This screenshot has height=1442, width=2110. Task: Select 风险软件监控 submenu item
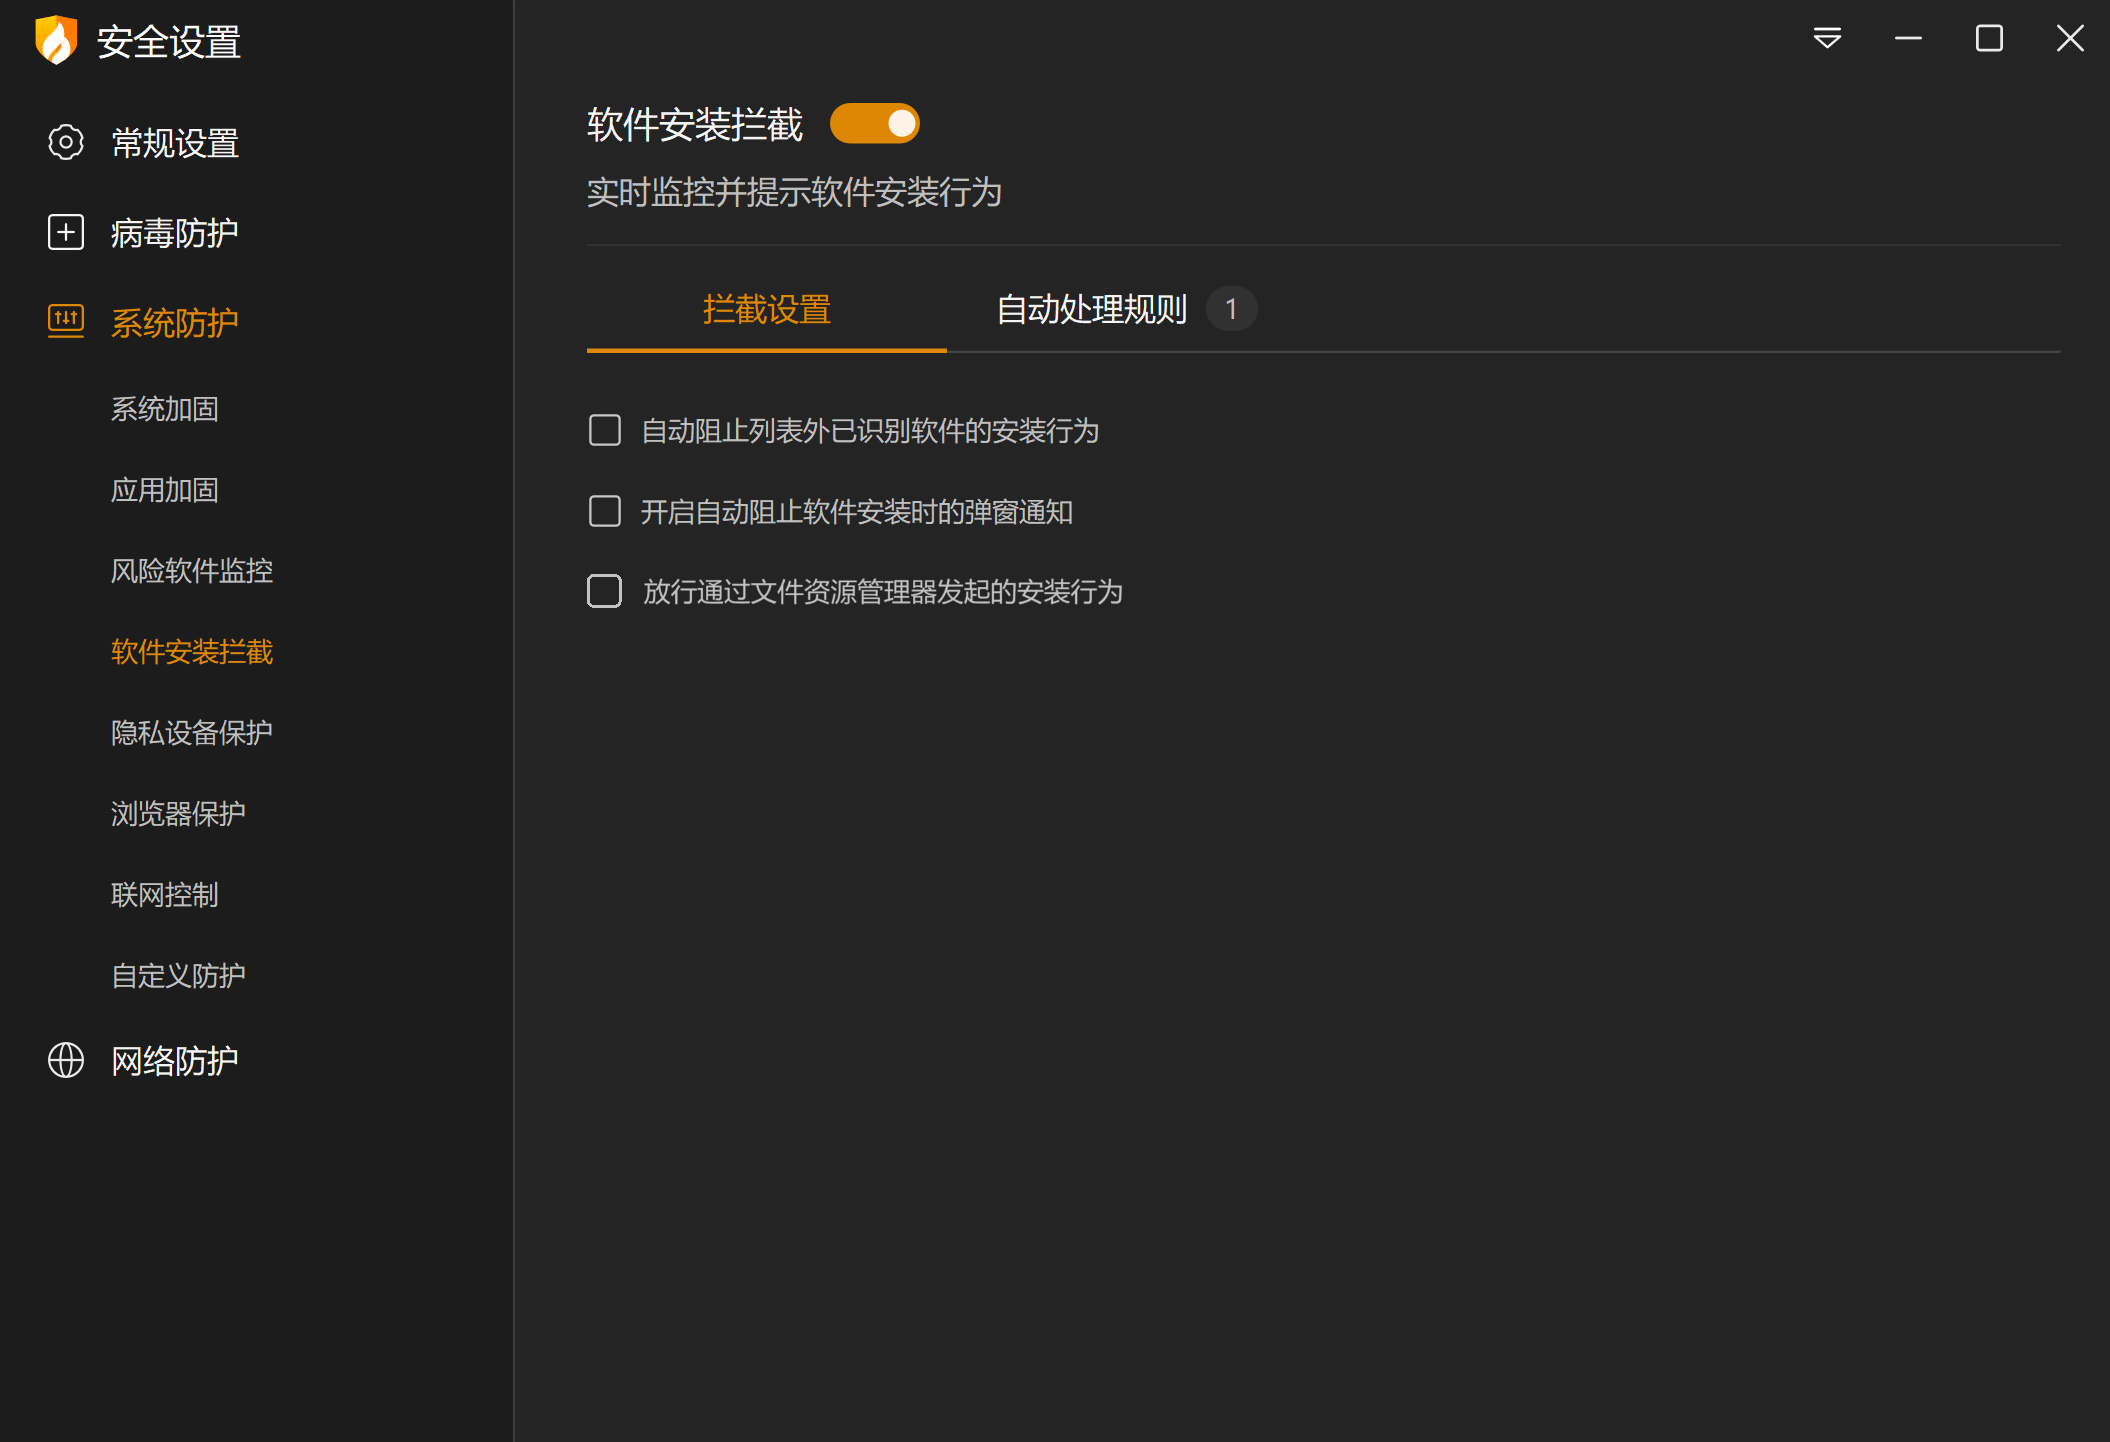(192, 571)
